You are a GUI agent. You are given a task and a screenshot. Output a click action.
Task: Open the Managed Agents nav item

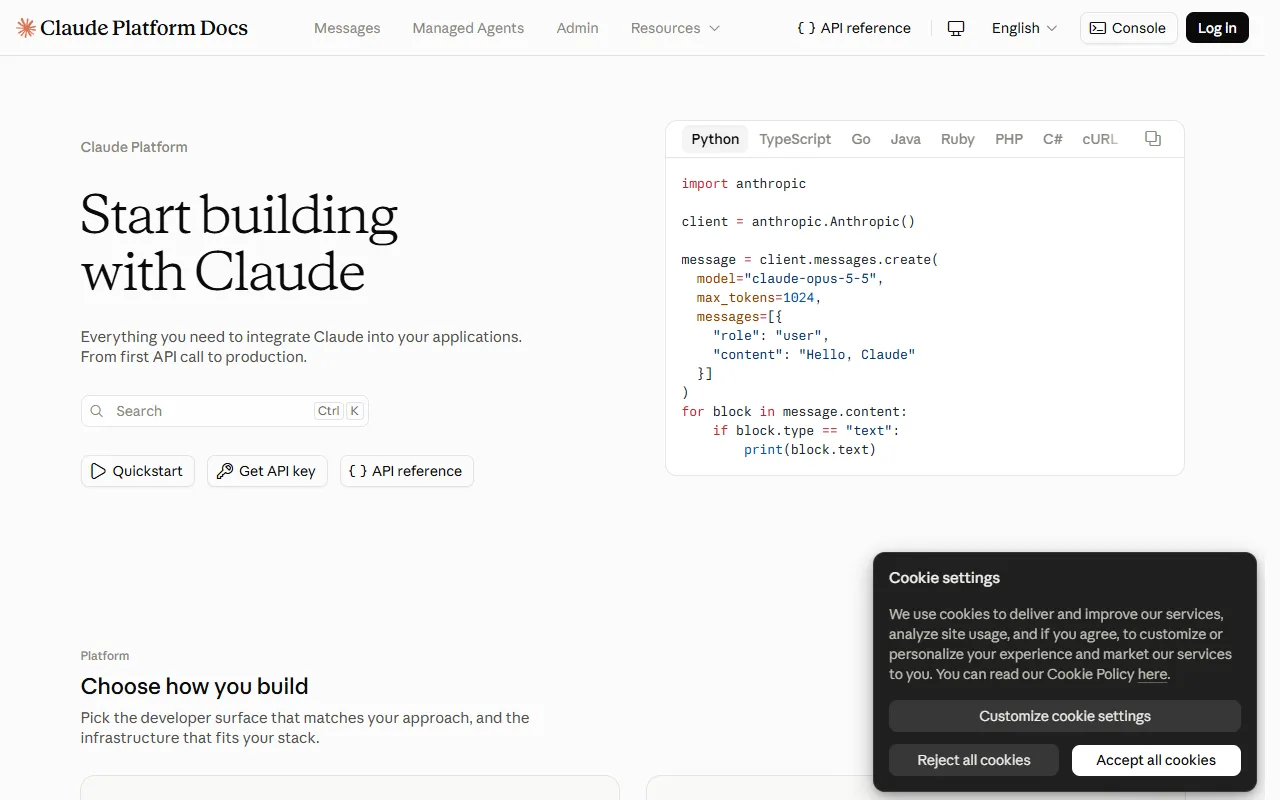tap(468, 28)
